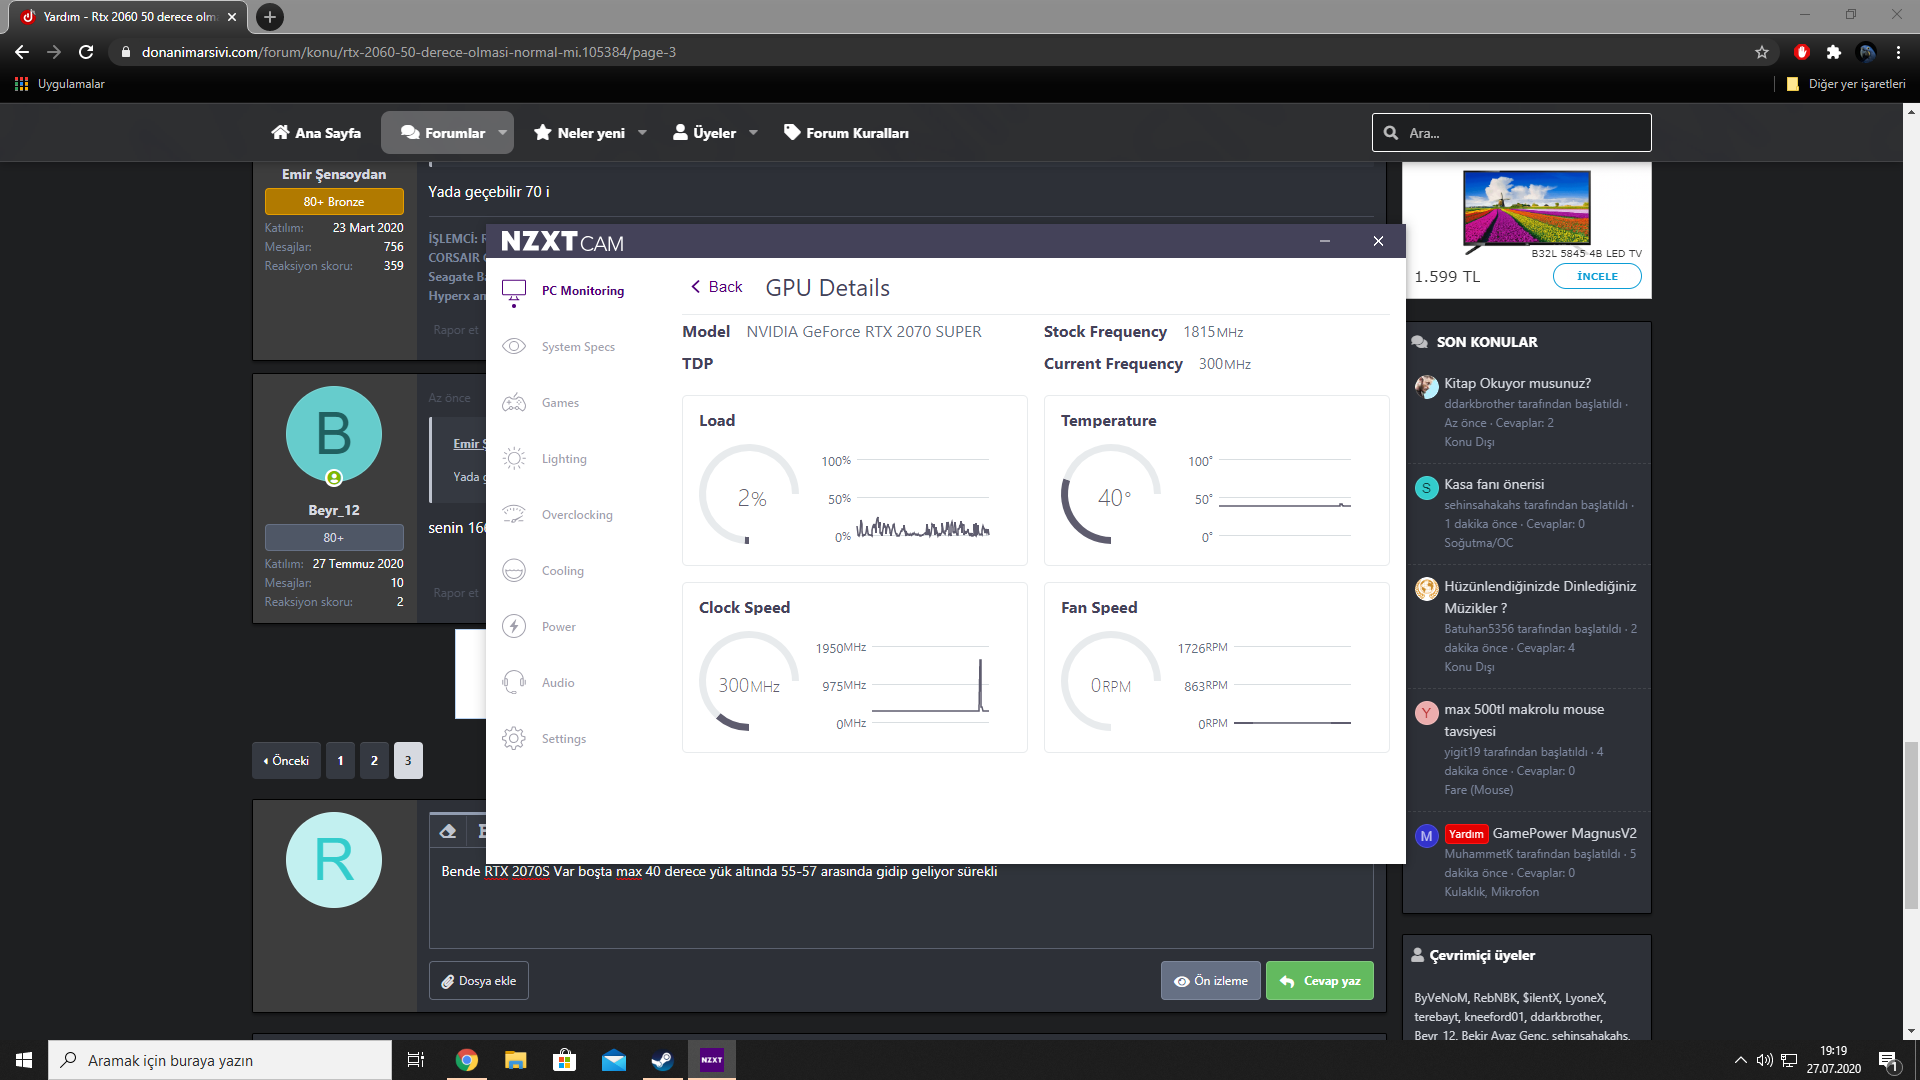Image resolution: width=1920 pixels, height=1080 pixels.
Task: Bookmark this page with the star icon
Action: coord(1762,52)
